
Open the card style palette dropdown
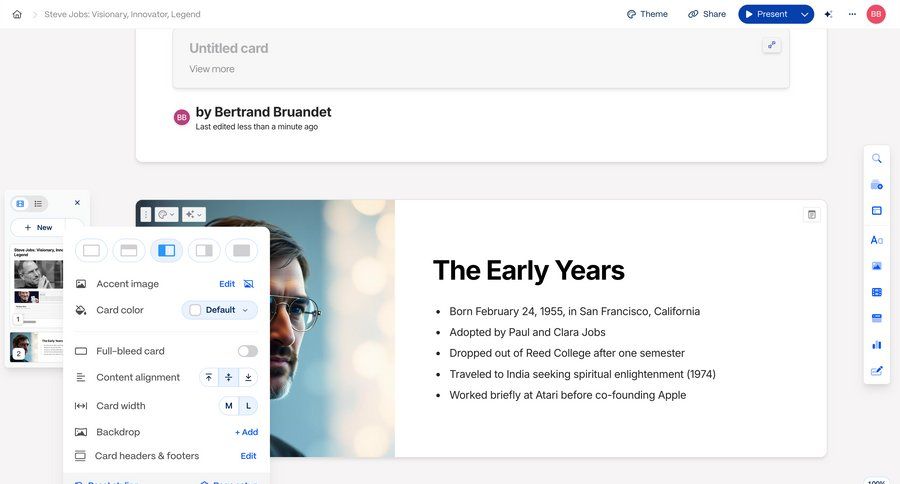167,214
